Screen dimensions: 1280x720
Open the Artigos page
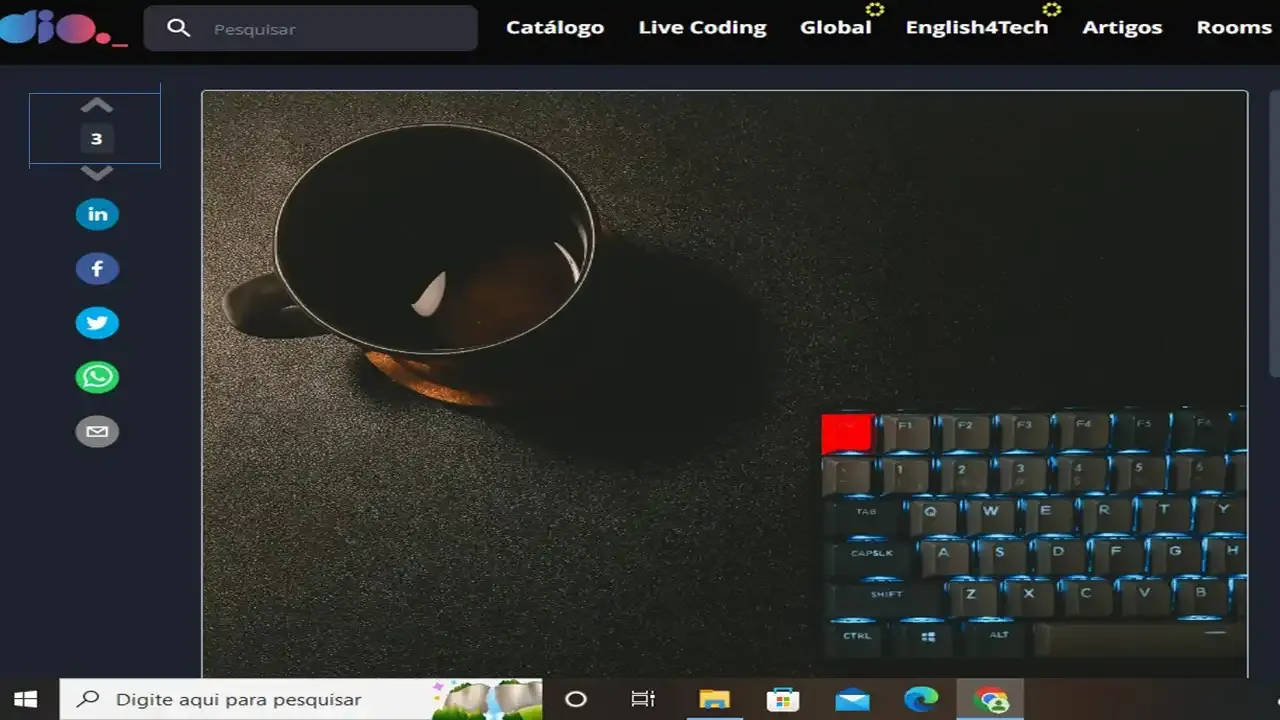tap(1122, 28)
